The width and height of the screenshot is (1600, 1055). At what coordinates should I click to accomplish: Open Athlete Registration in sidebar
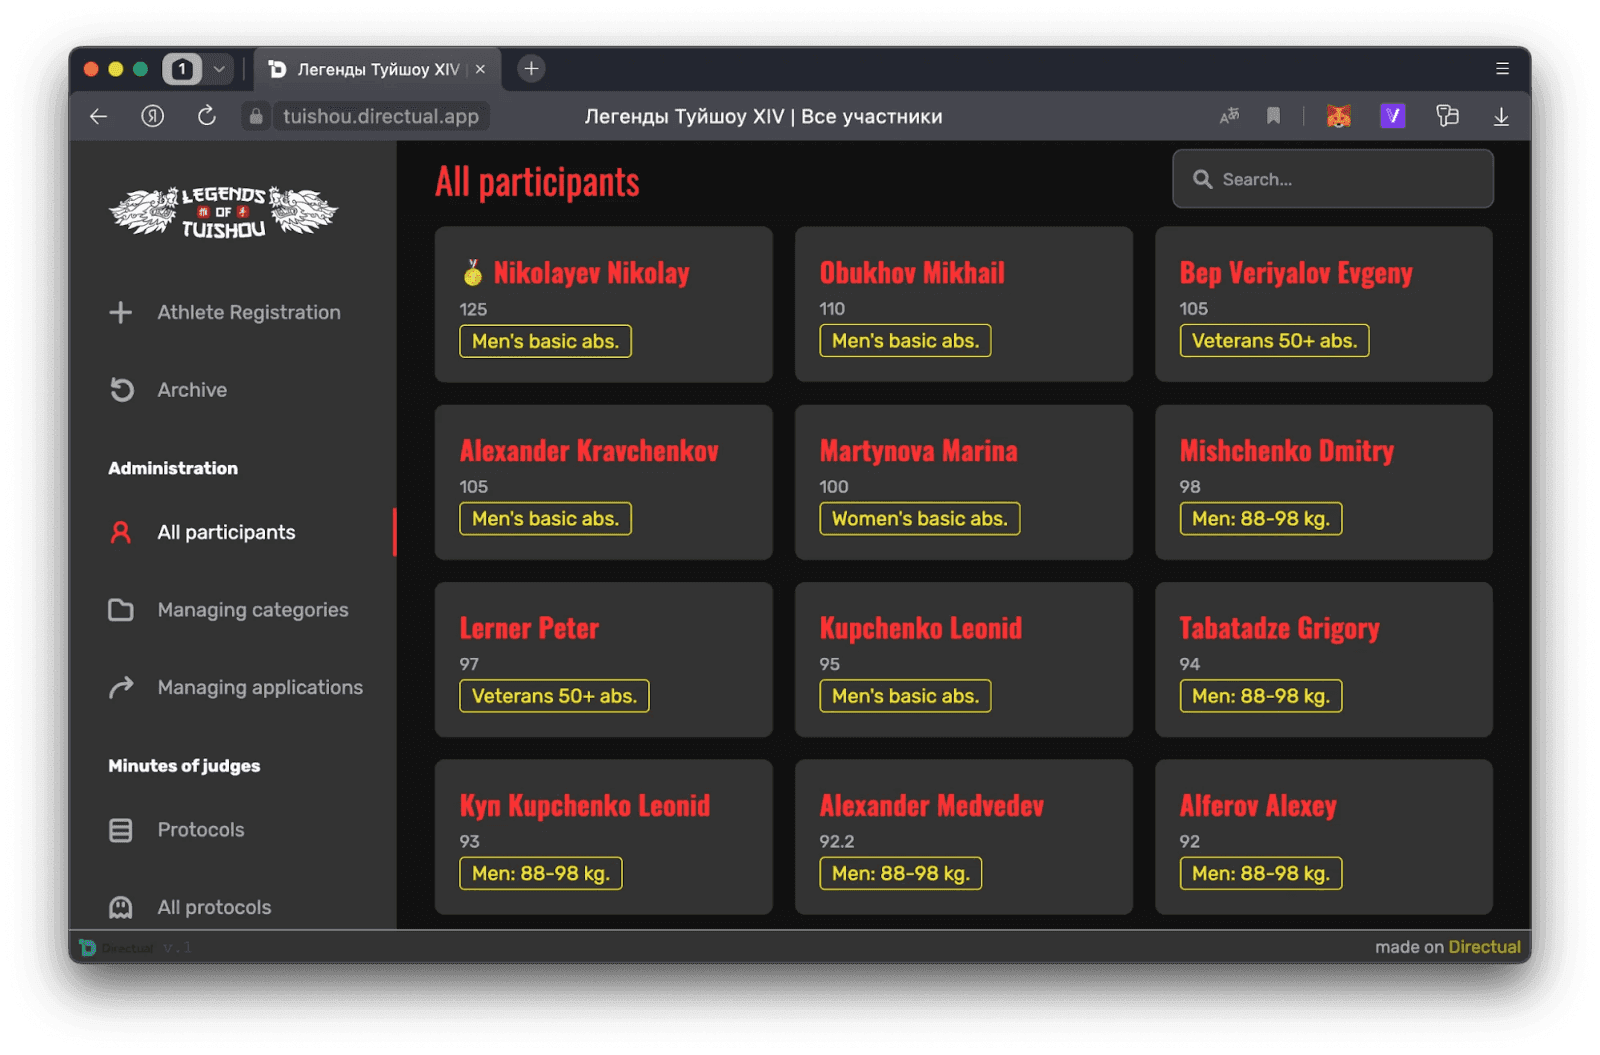[248, 312]
